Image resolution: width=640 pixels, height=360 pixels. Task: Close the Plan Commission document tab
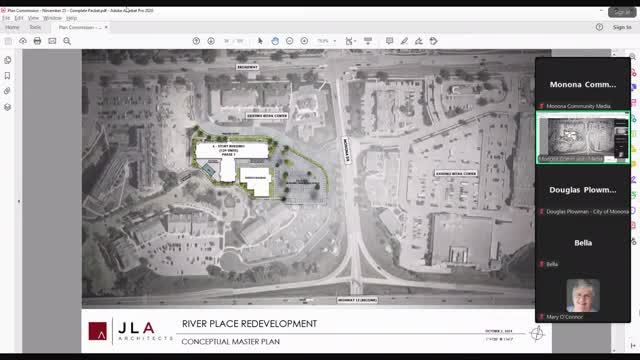point(106,27)
